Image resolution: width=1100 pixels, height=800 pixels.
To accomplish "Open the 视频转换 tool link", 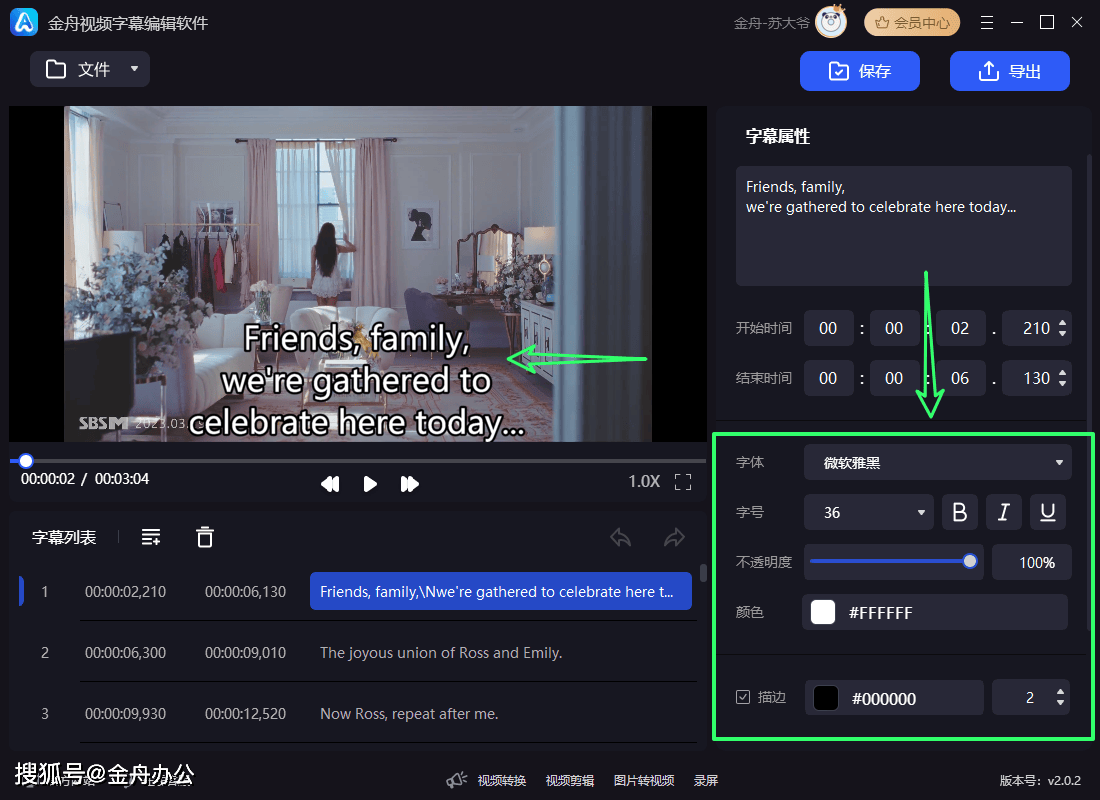I will [x=502, y=780].
